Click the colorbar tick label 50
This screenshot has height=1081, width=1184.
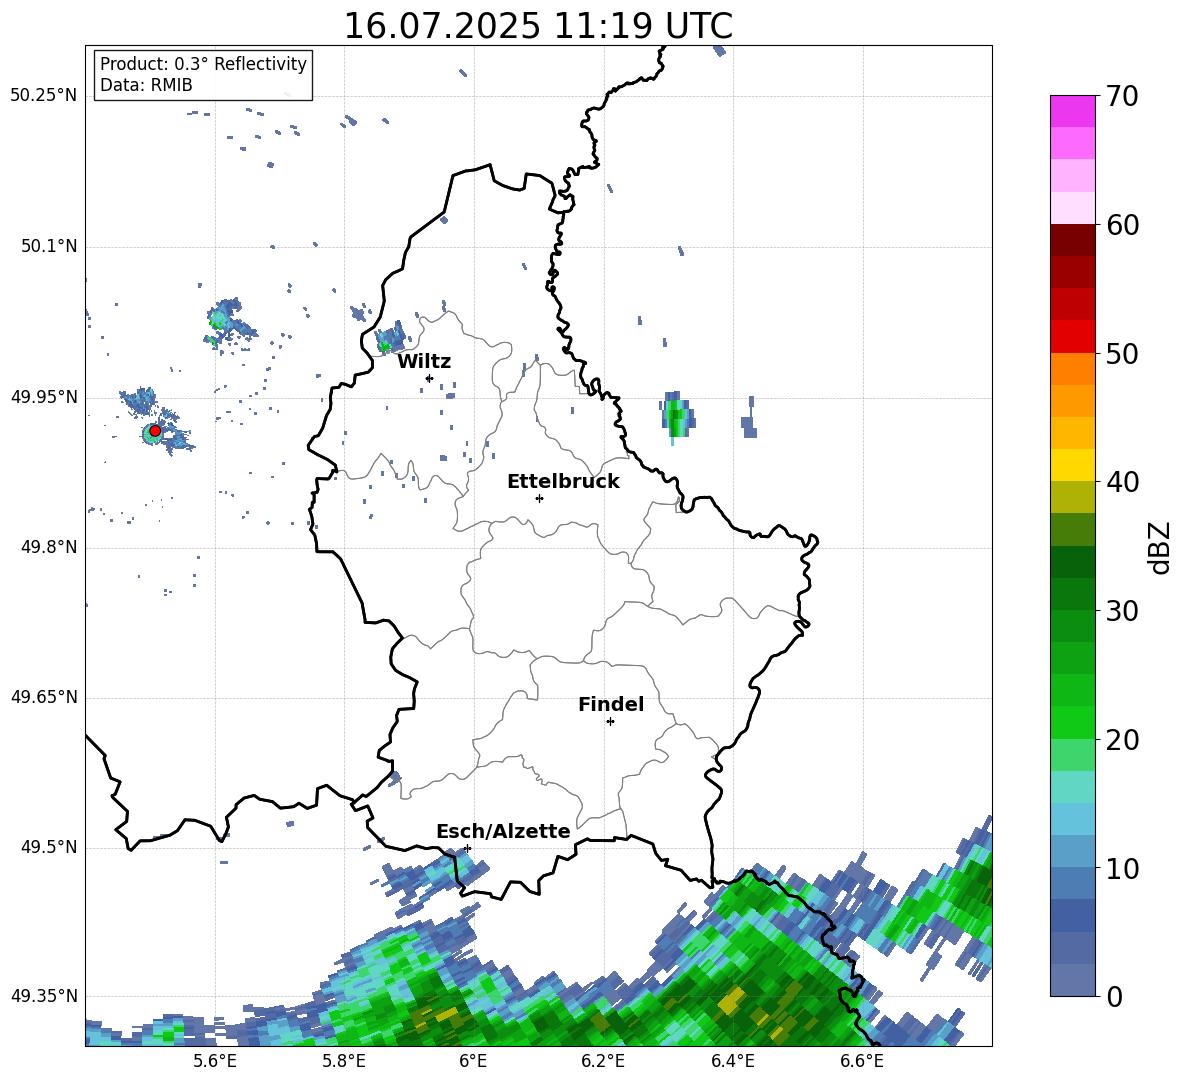point(1122,353)
